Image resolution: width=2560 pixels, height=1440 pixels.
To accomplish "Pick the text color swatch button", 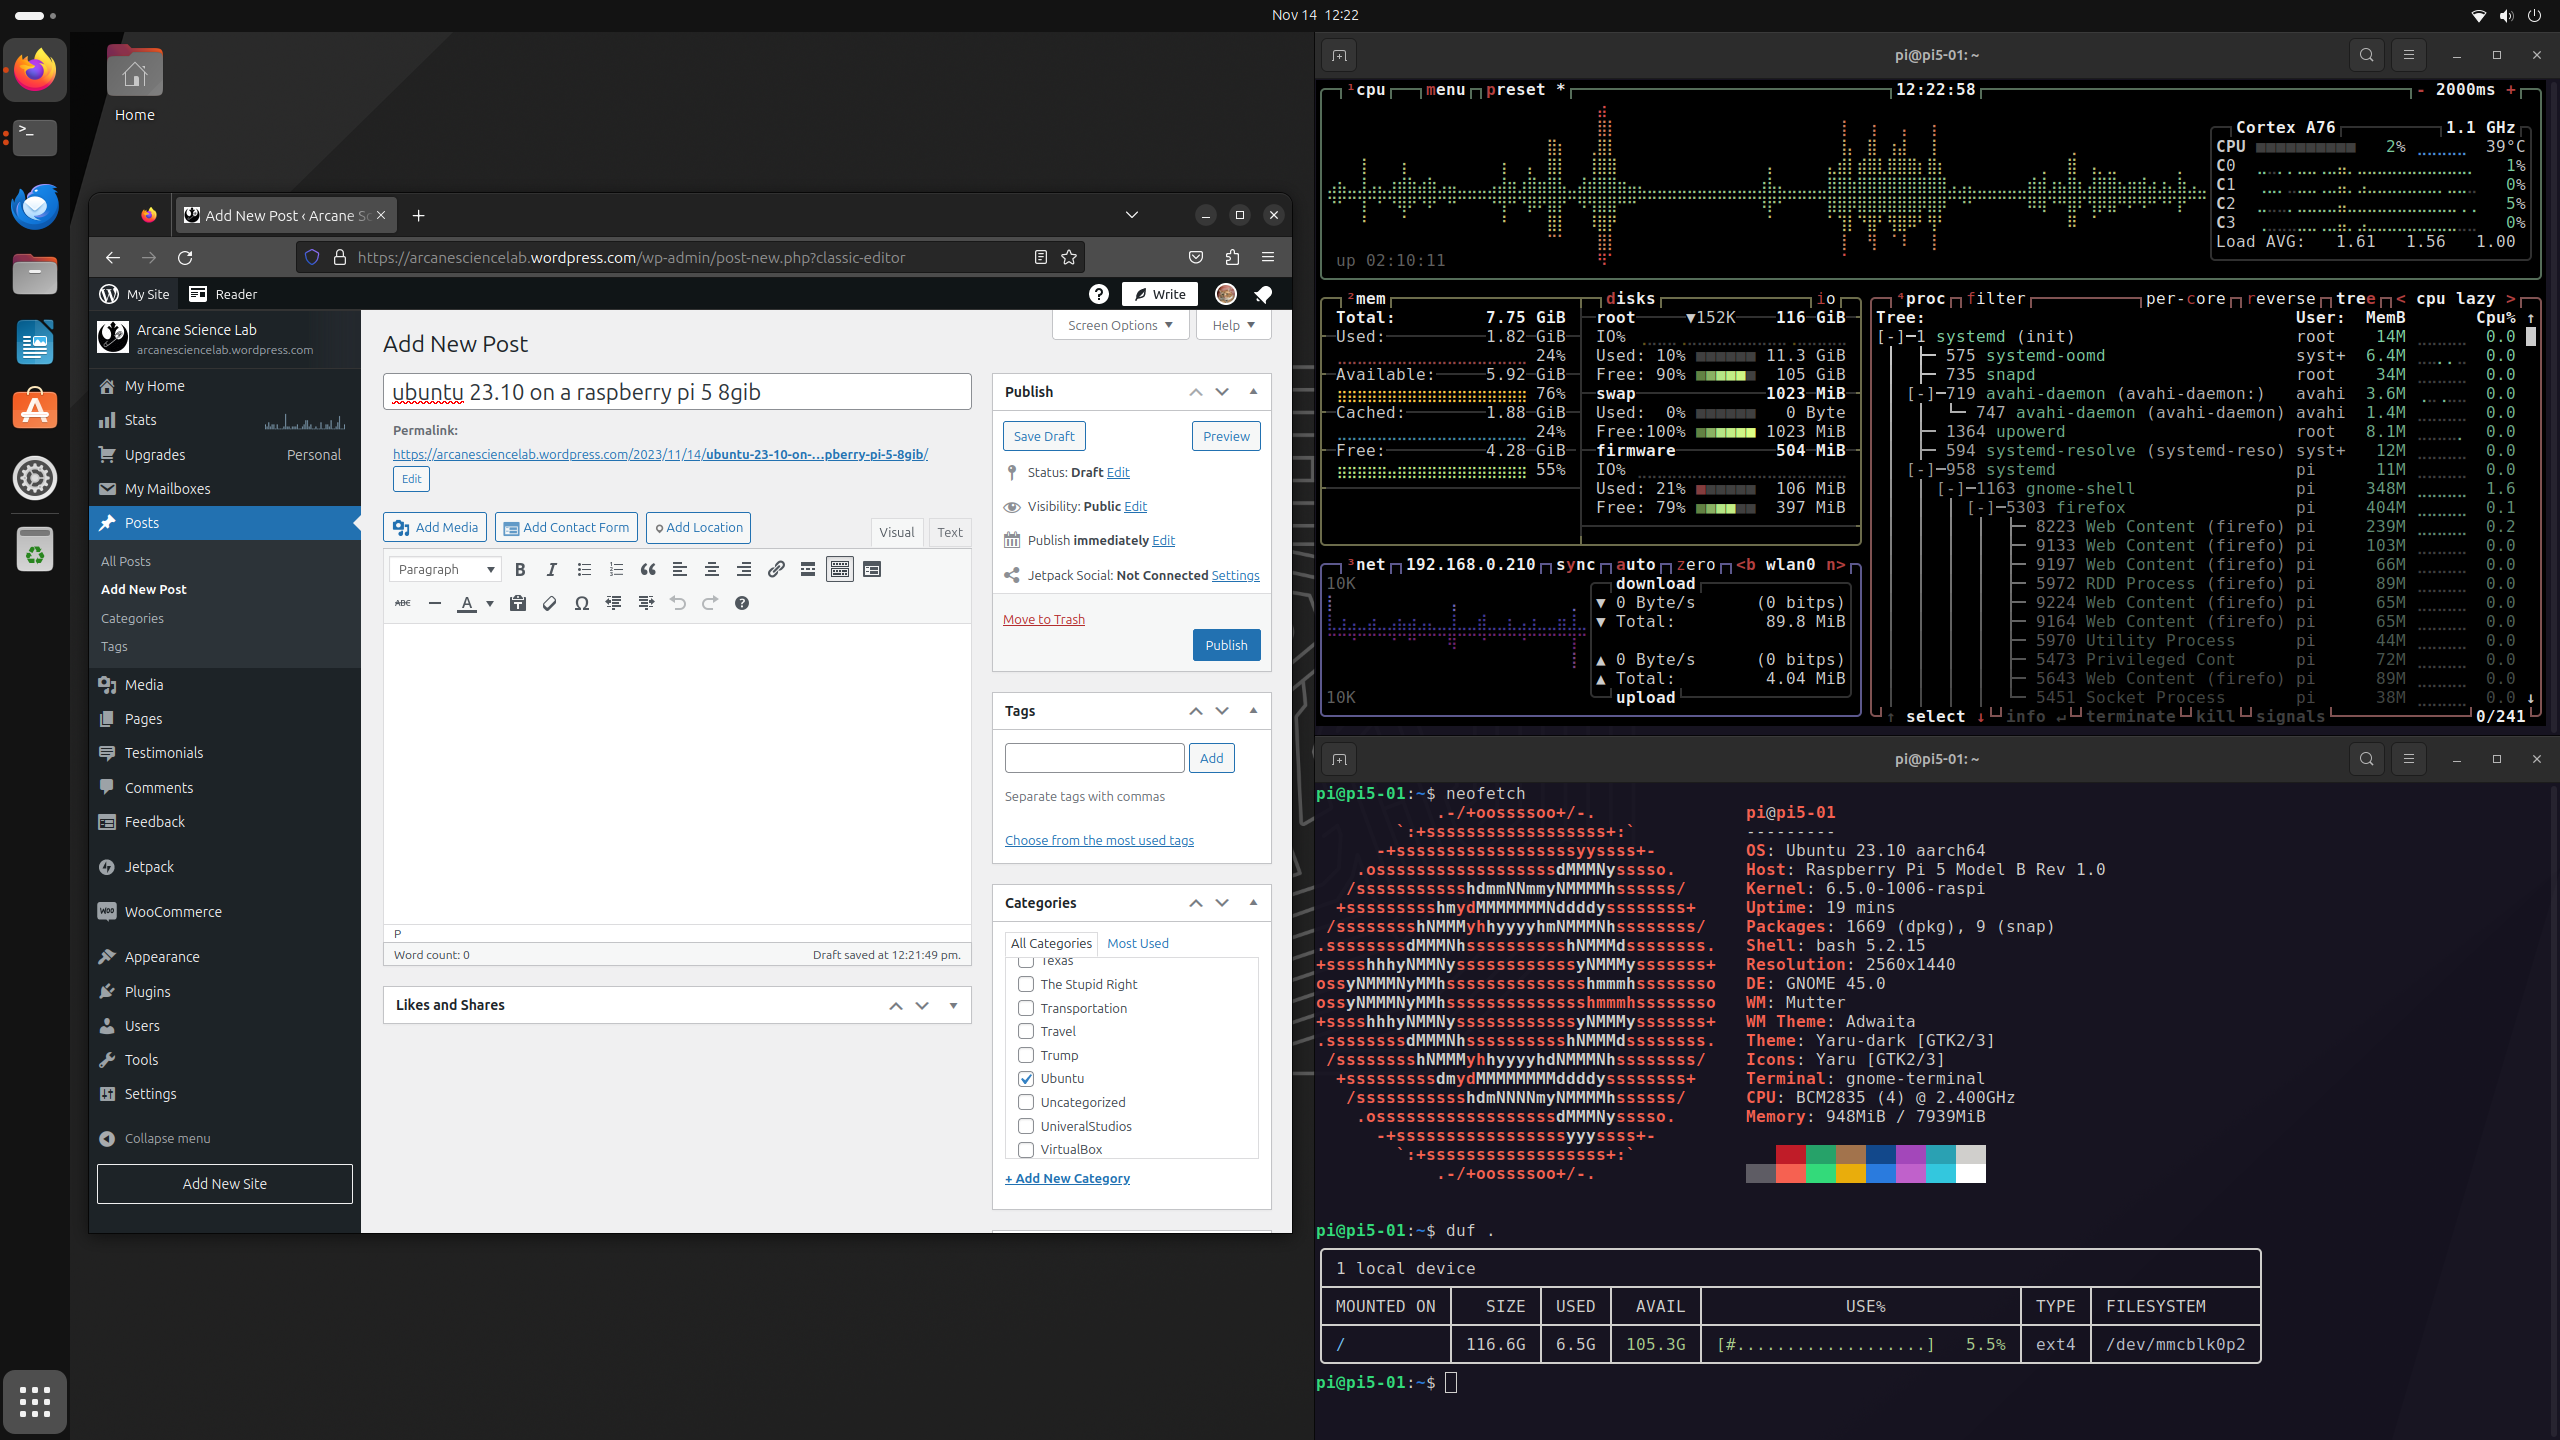I will click(467, 603).
